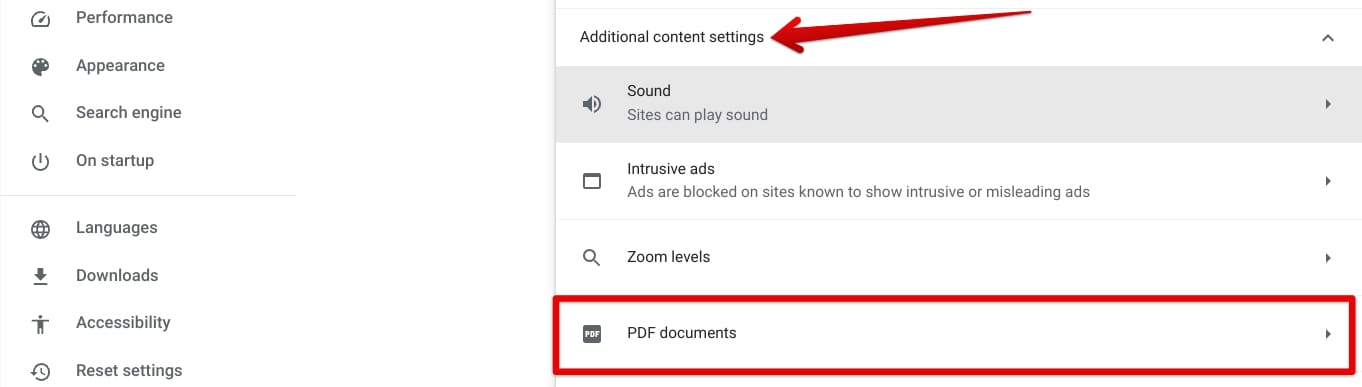
Task: Open Search engine settings
Action: point(129,113)
